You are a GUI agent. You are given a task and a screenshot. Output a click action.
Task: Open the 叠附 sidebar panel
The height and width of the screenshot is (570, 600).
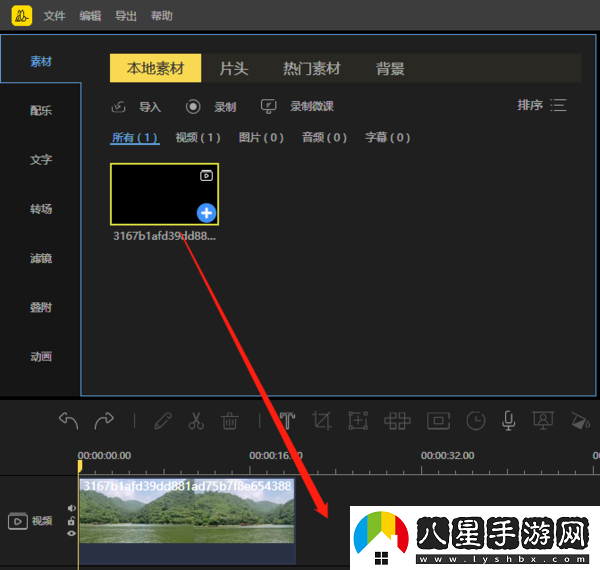[41, 307]
